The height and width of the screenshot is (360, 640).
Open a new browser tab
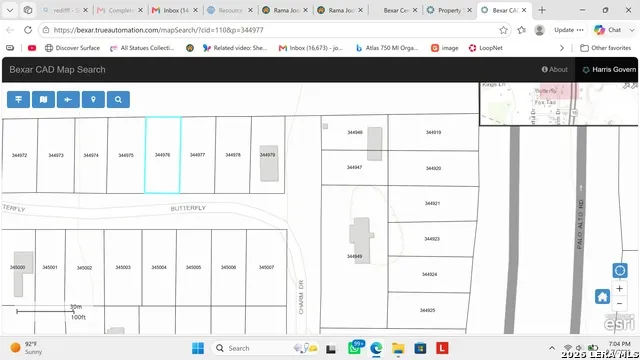coord(542,10)
